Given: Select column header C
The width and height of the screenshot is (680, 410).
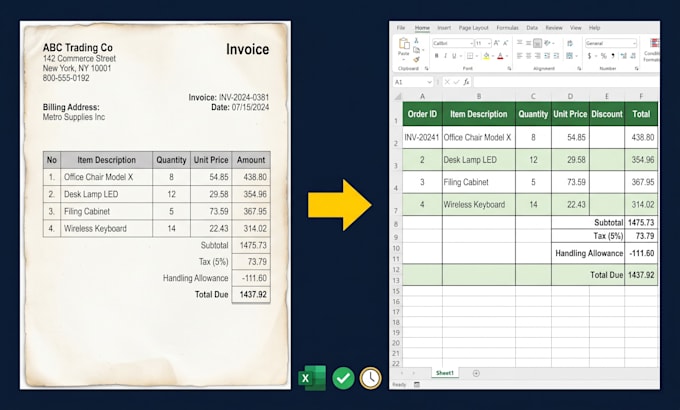Looking at the screenshot, I should tap(533, 96).
